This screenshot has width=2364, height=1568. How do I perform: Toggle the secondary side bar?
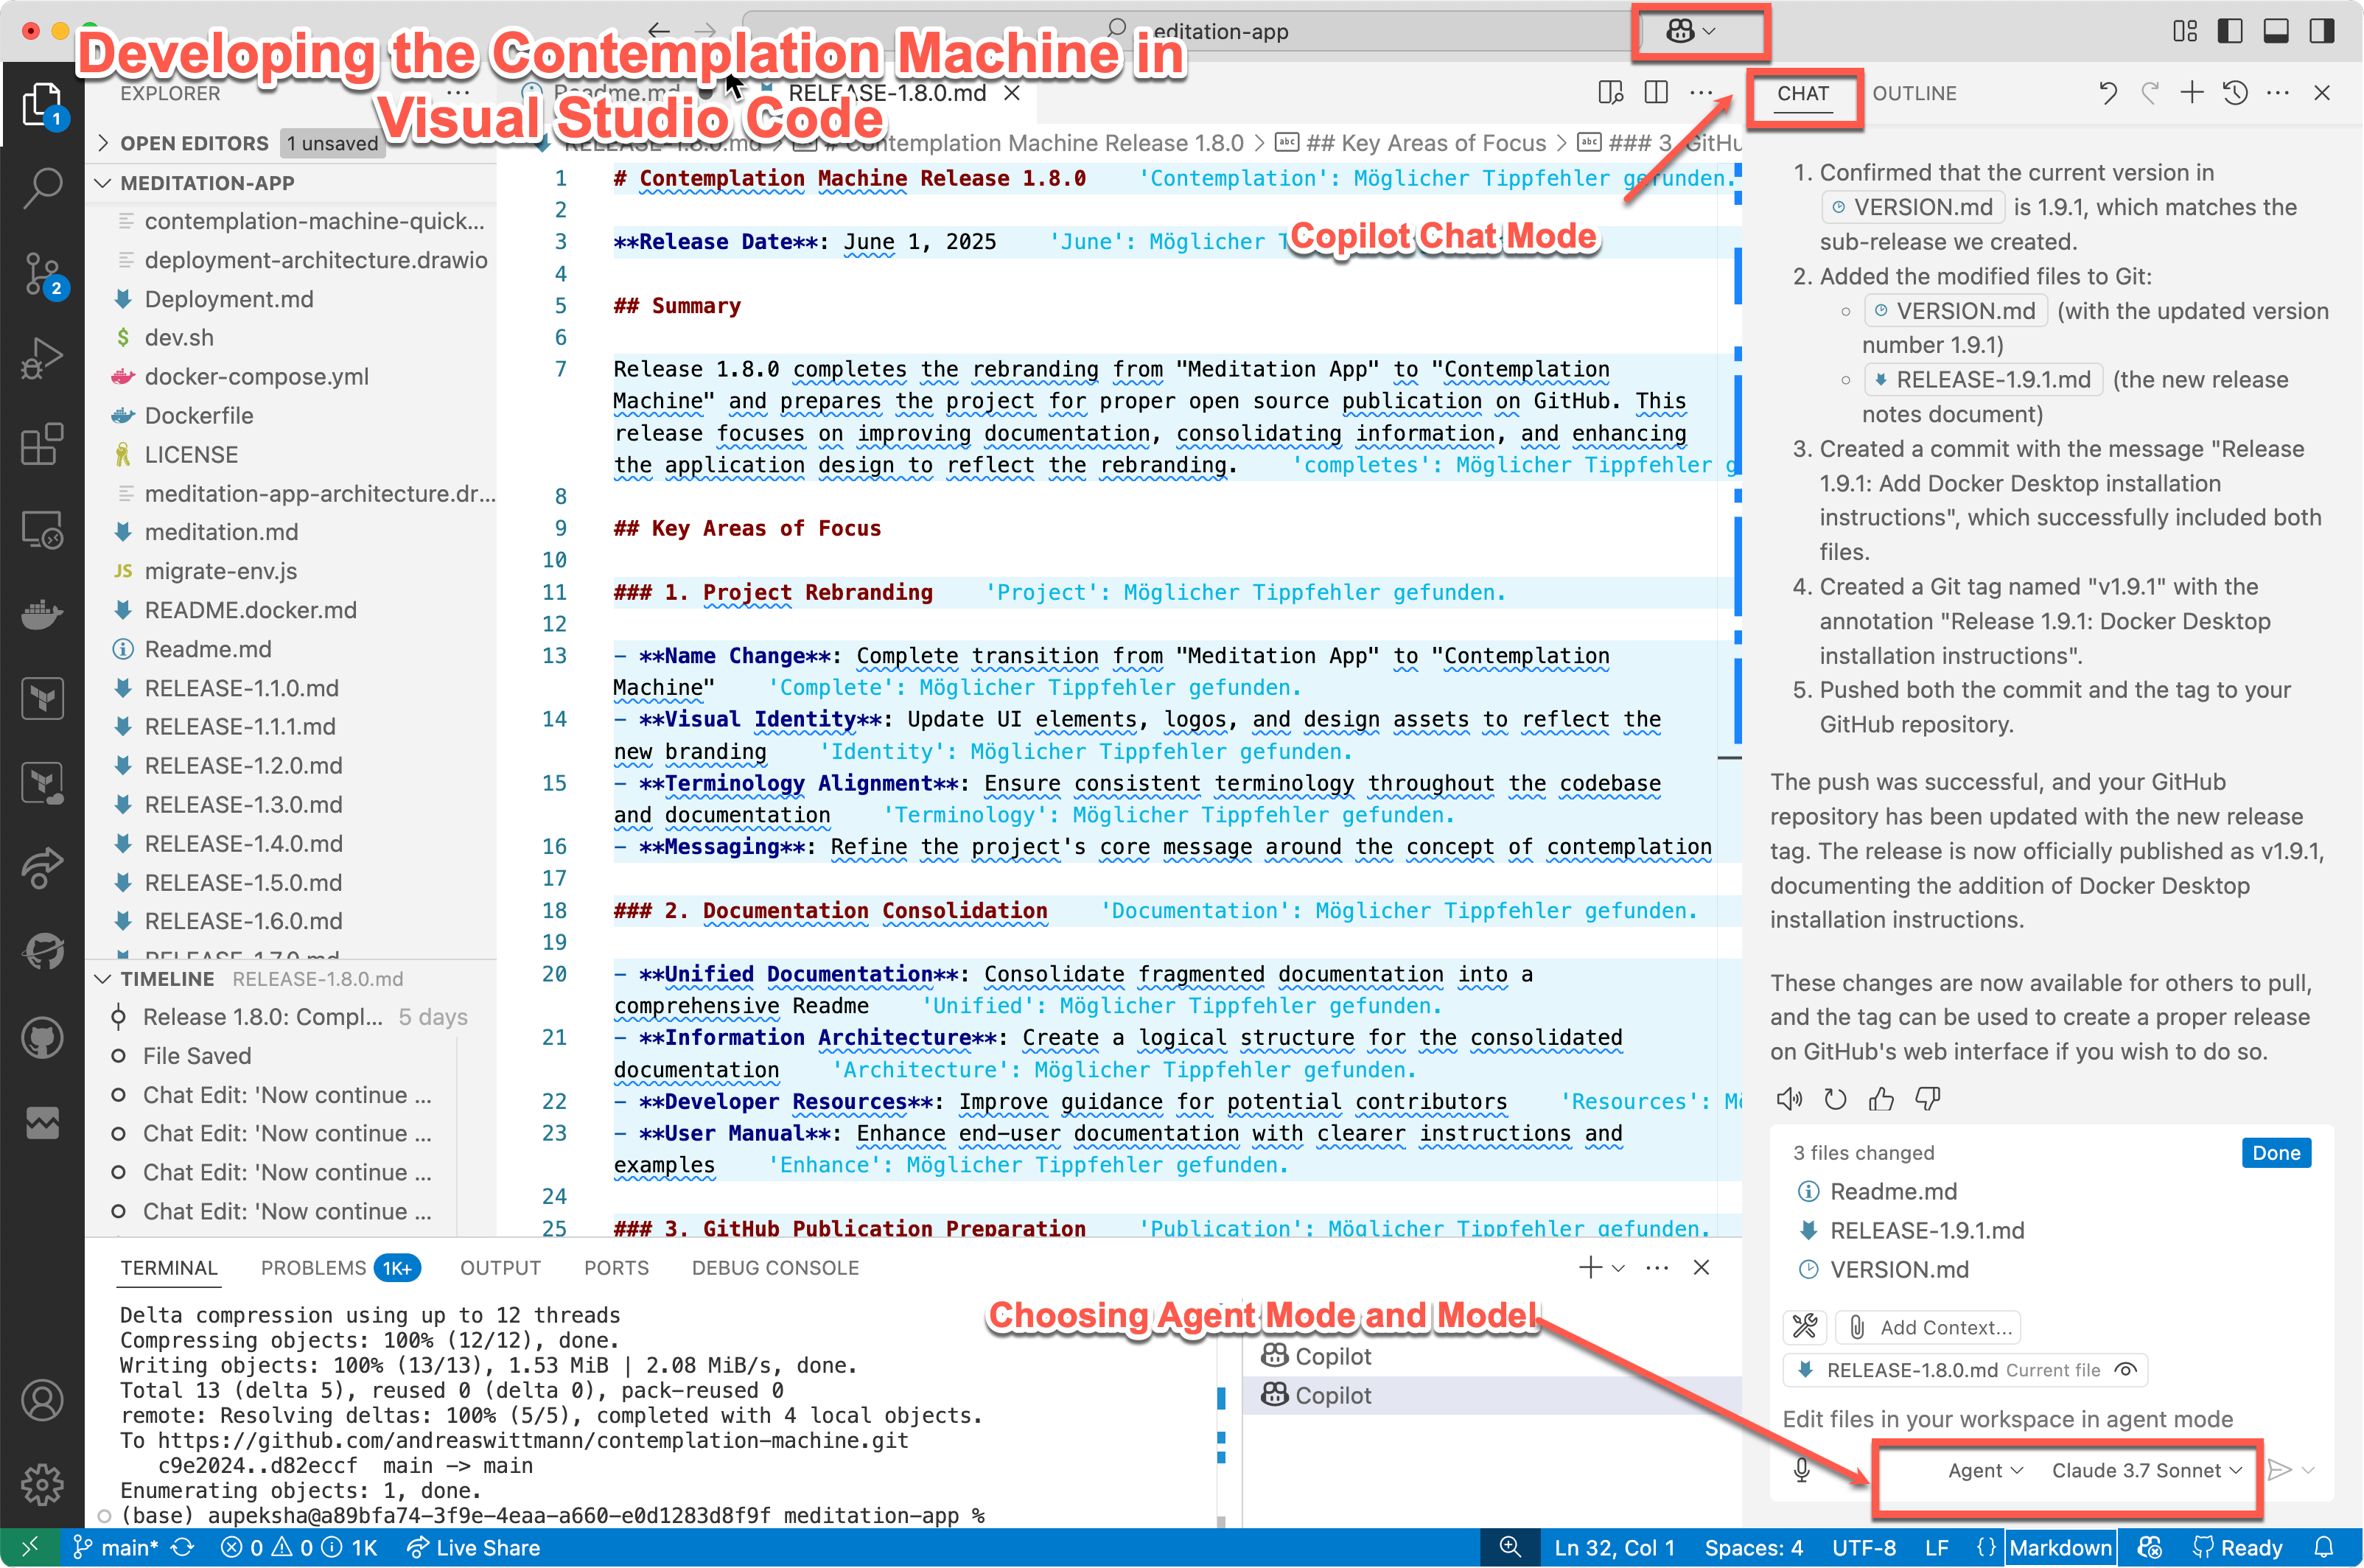coord(2322,31)
